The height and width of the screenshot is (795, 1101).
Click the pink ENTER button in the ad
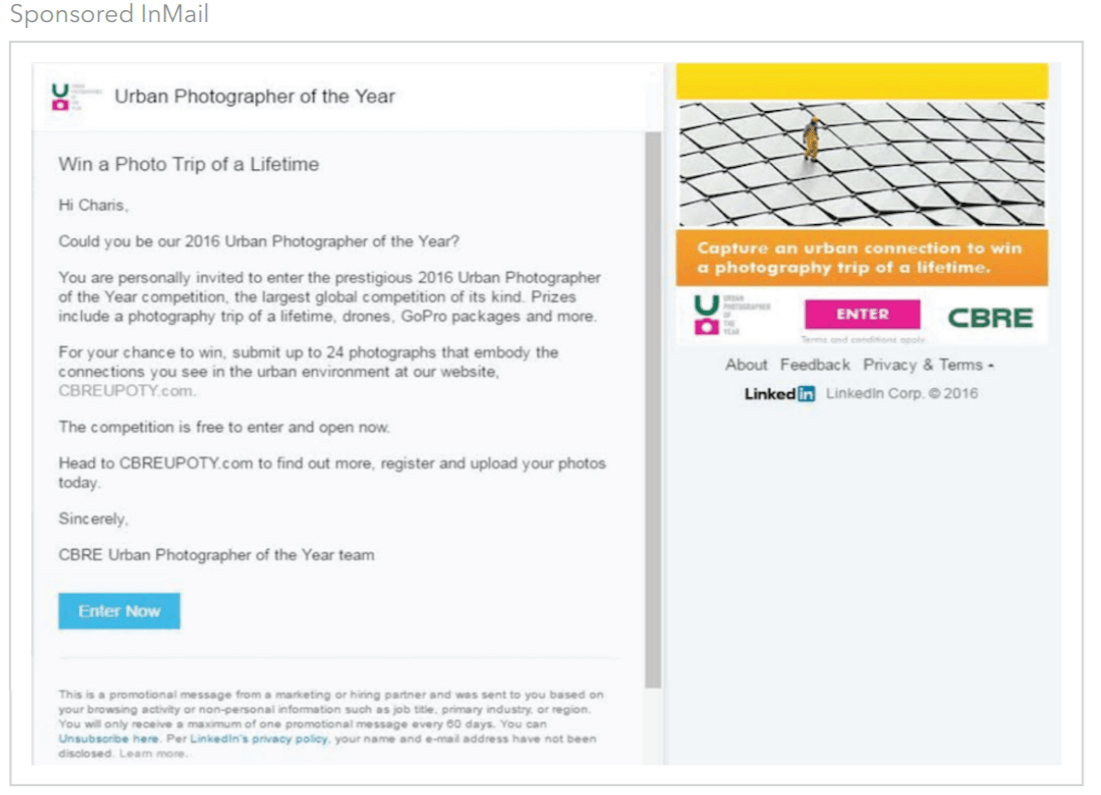coord(862,315)
